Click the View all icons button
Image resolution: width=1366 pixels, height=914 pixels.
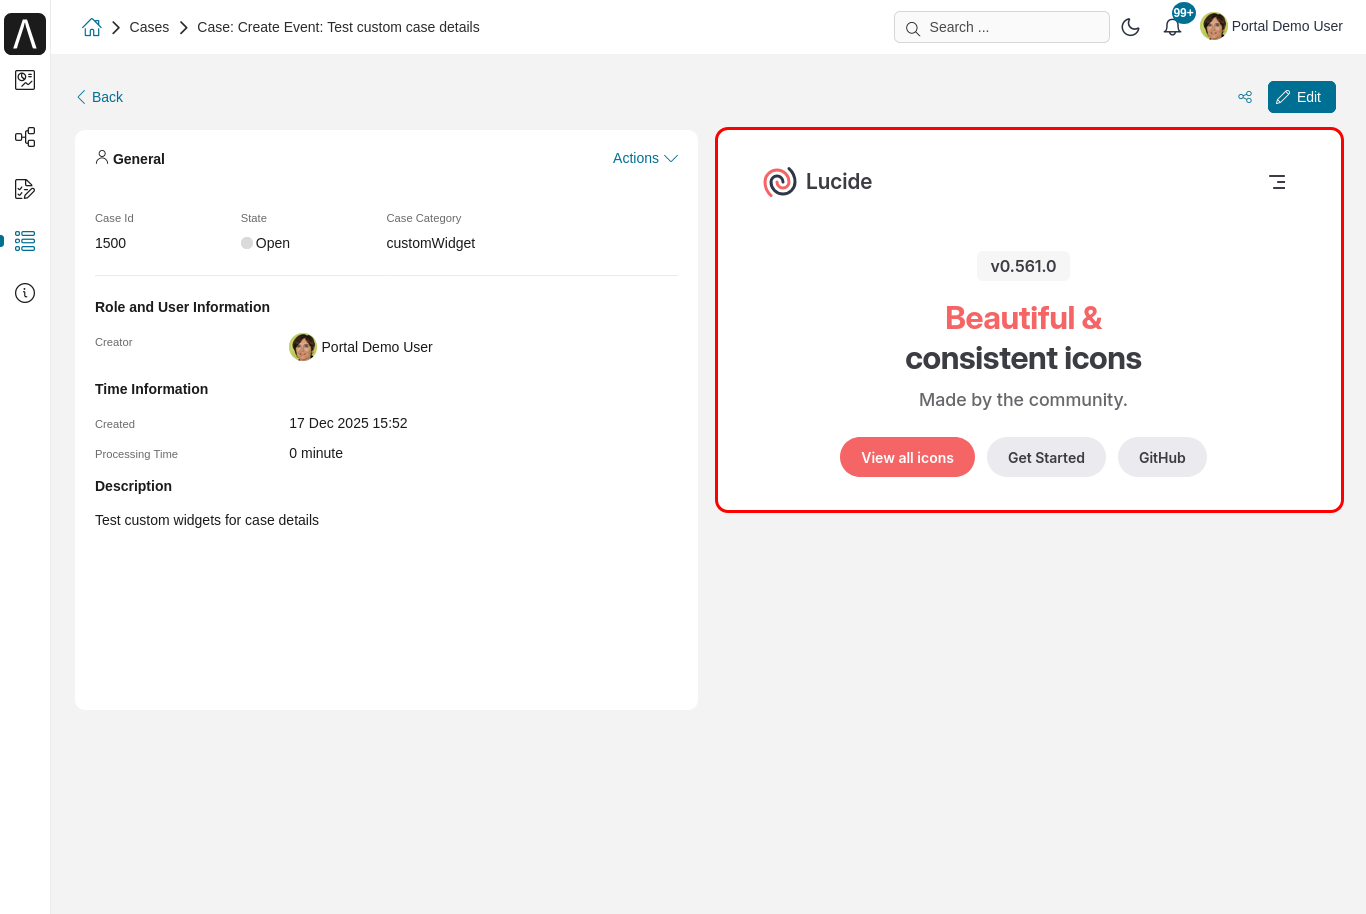(907, 457)
